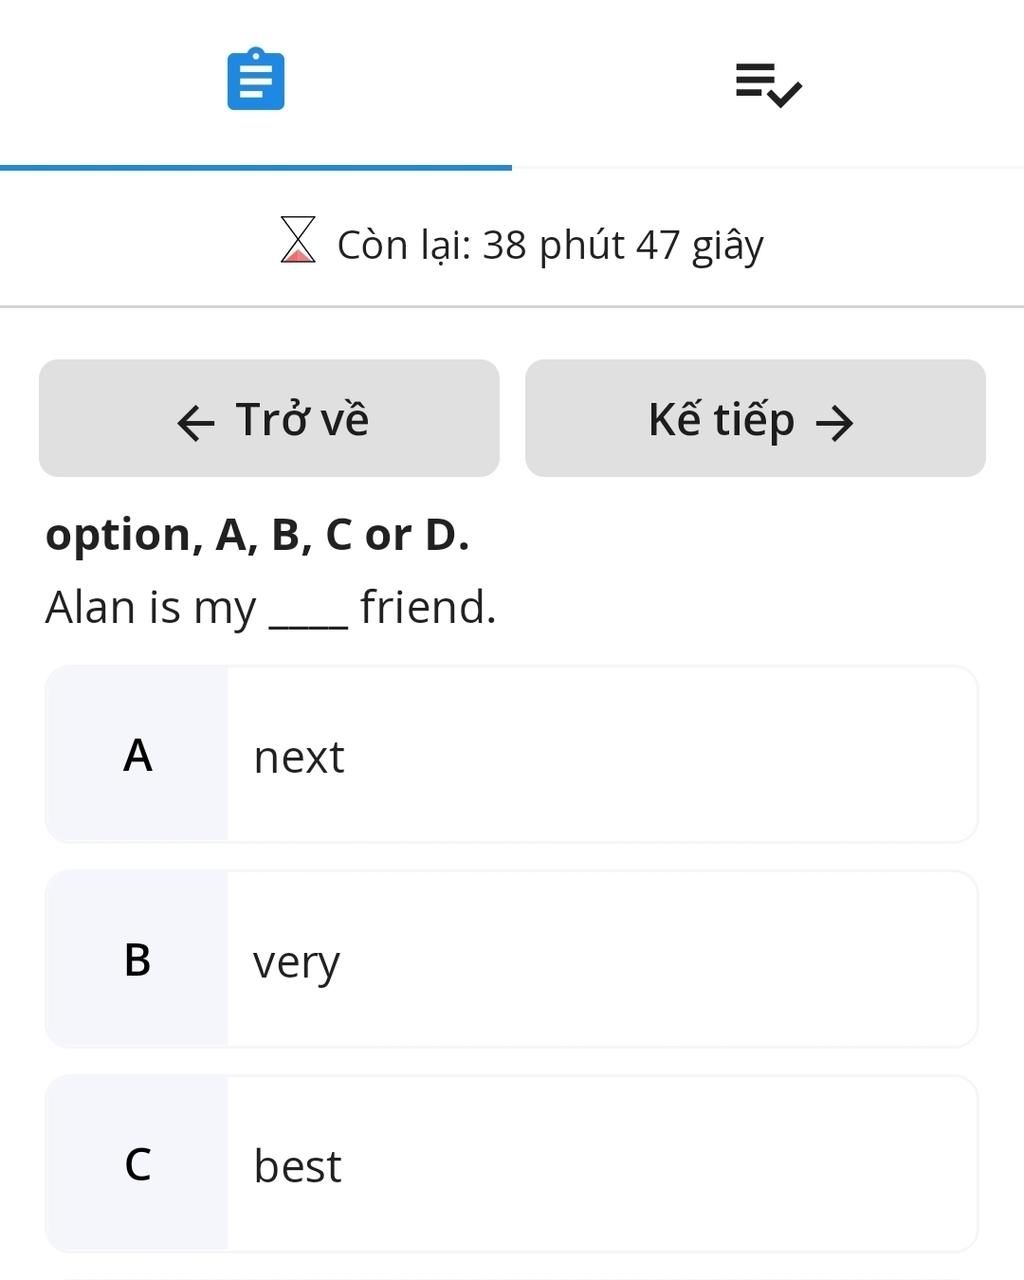Click the right arrow on Kế tiếp
The width and height of the screenshot is (1024, 1280).
(835, 422)
